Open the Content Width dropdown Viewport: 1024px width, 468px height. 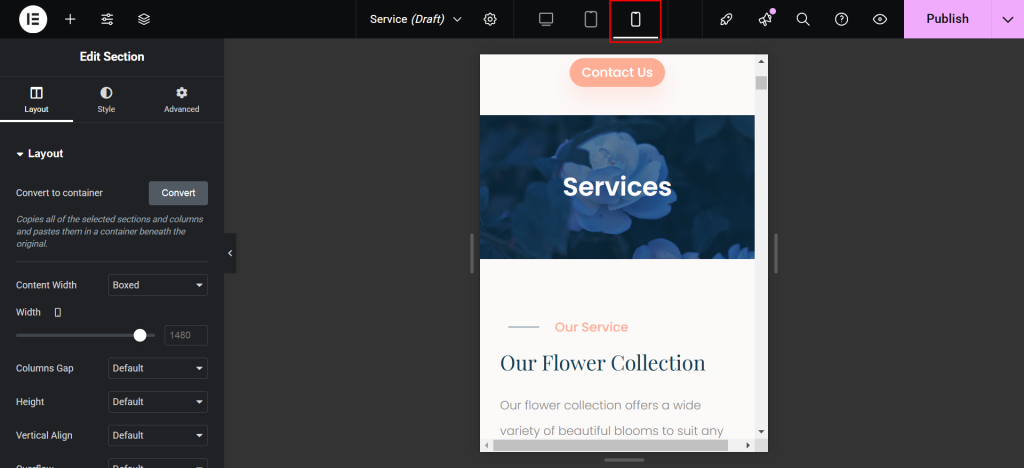point(157,285)
